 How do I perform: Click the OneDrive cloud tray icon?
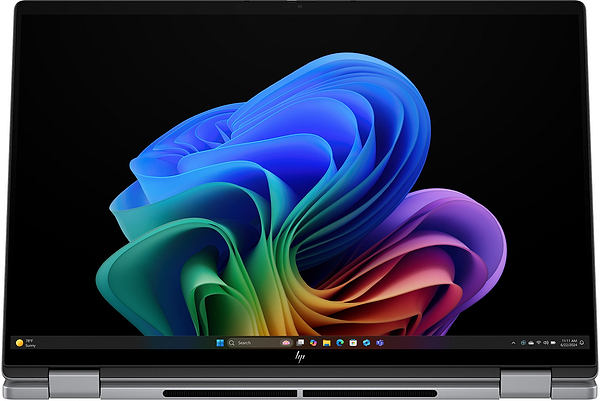pyautogui.click(x=531, y=343)
